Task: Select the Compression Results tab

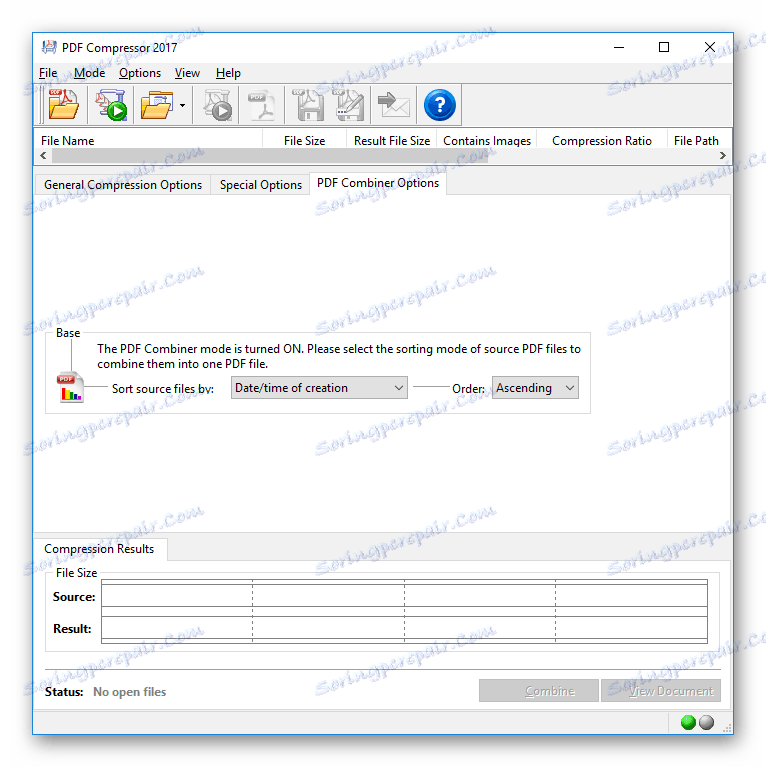Action: click(x=99, y=549)
